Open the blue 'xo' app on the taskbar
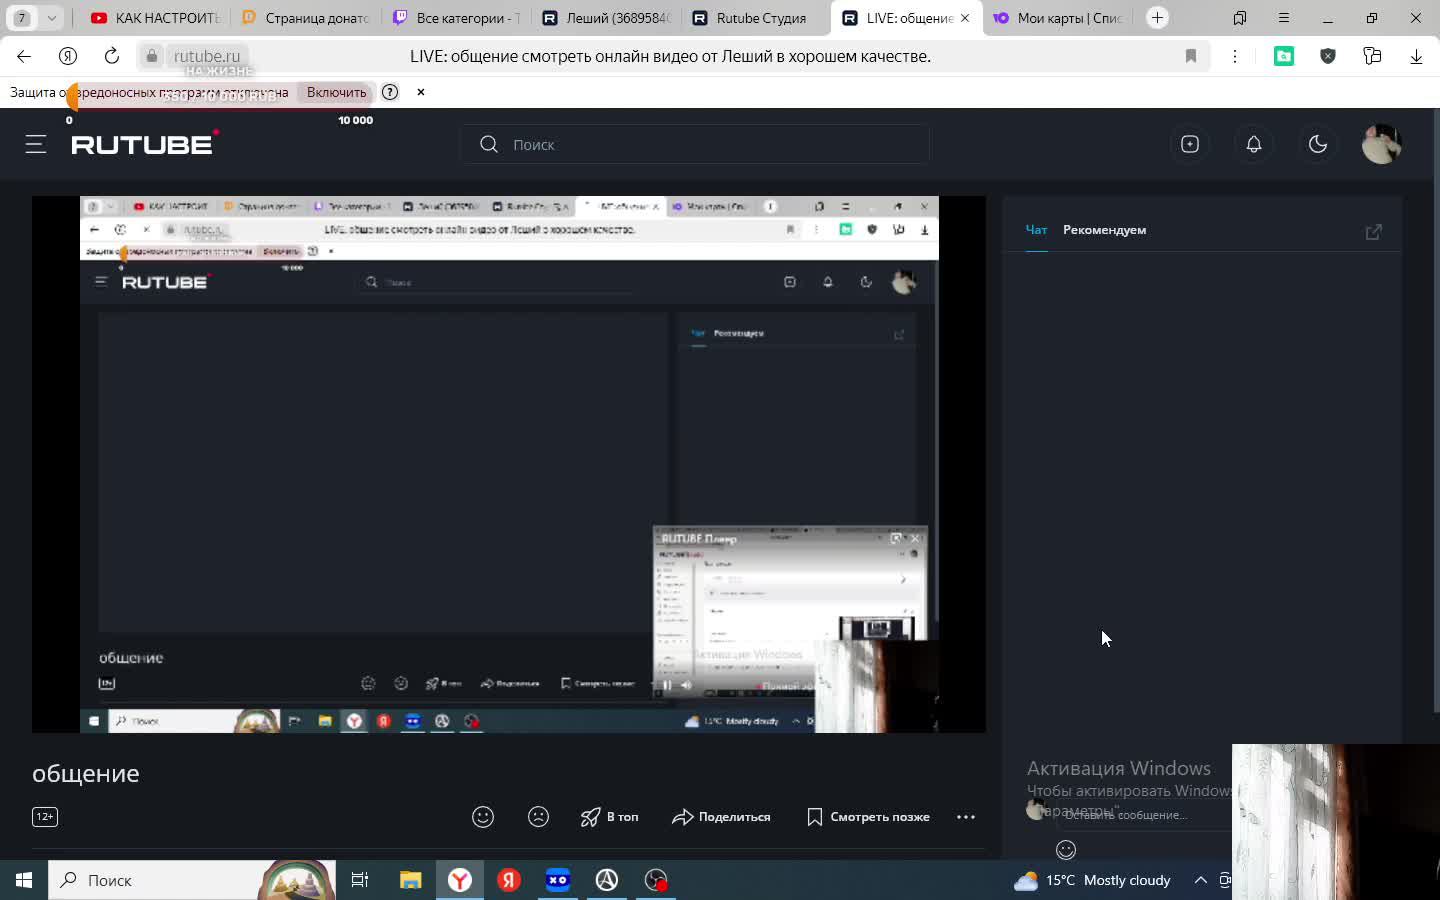The width and height of the screenshot is (1440, 900). point(558,880)
